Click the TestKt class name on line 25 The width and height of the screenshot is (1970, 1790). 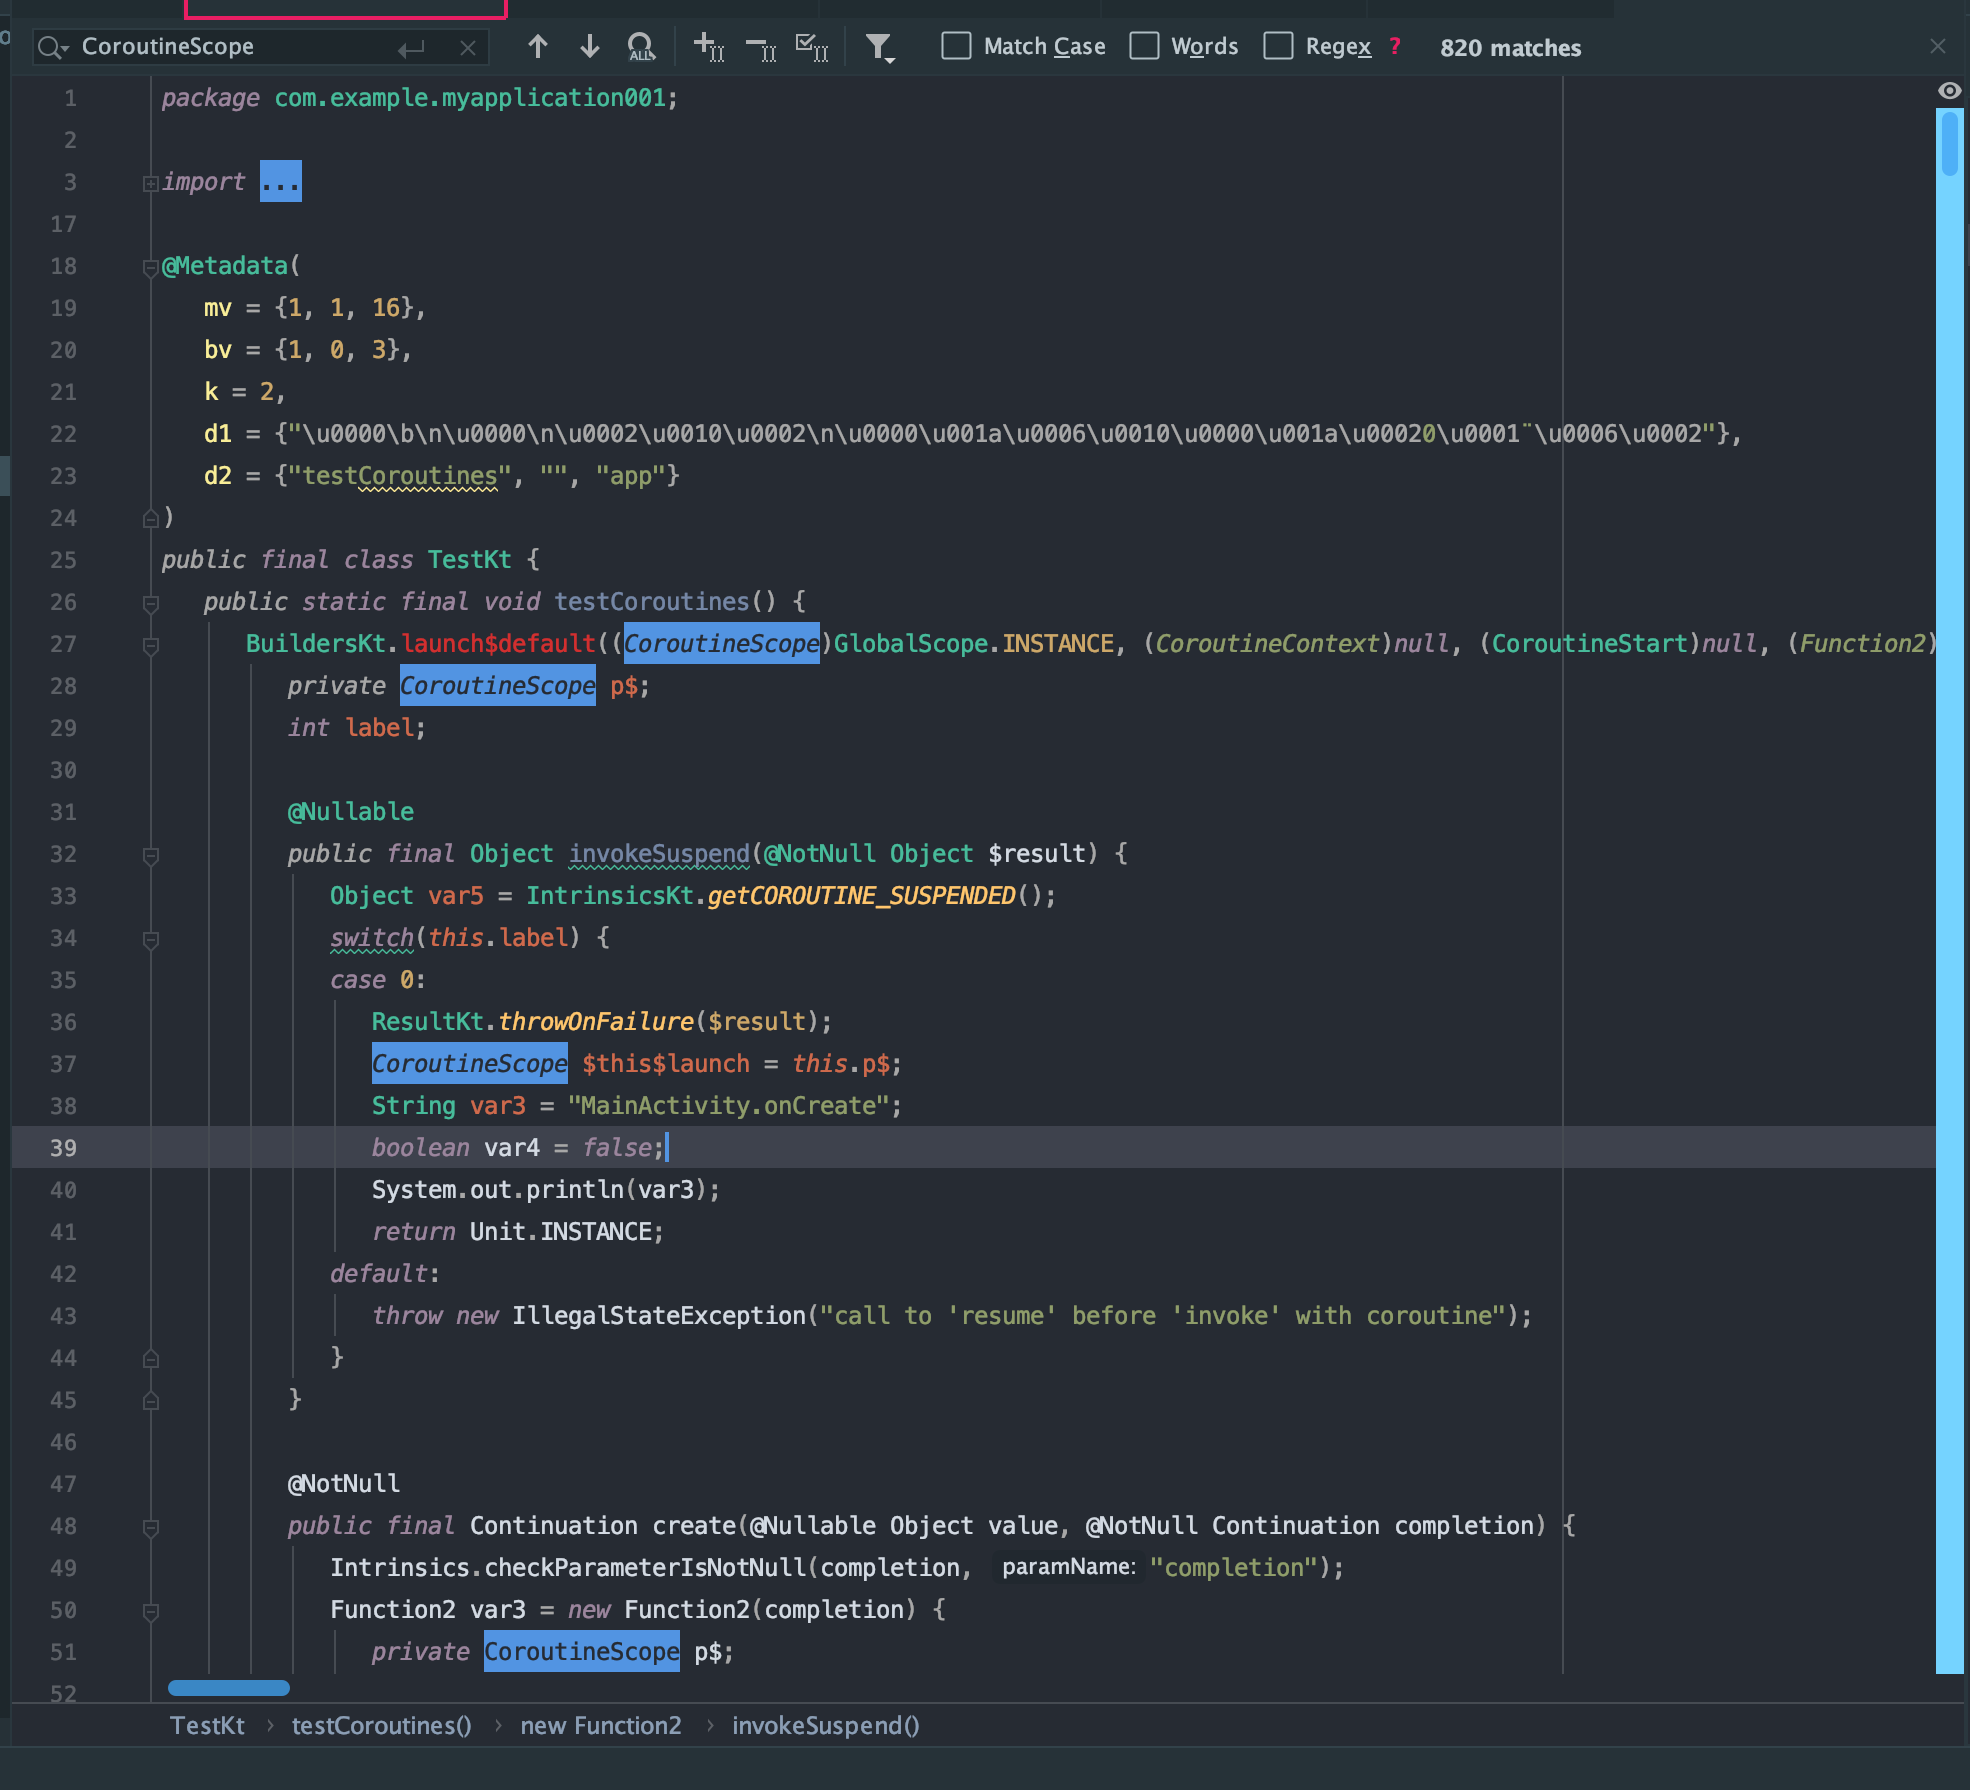click(469, 560)
